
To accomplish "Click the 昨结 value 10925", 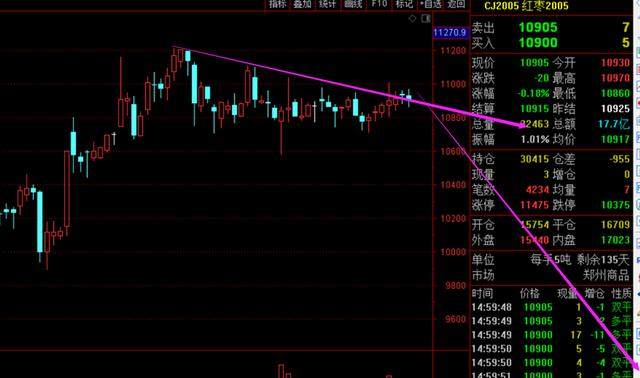I will point(616,109).
